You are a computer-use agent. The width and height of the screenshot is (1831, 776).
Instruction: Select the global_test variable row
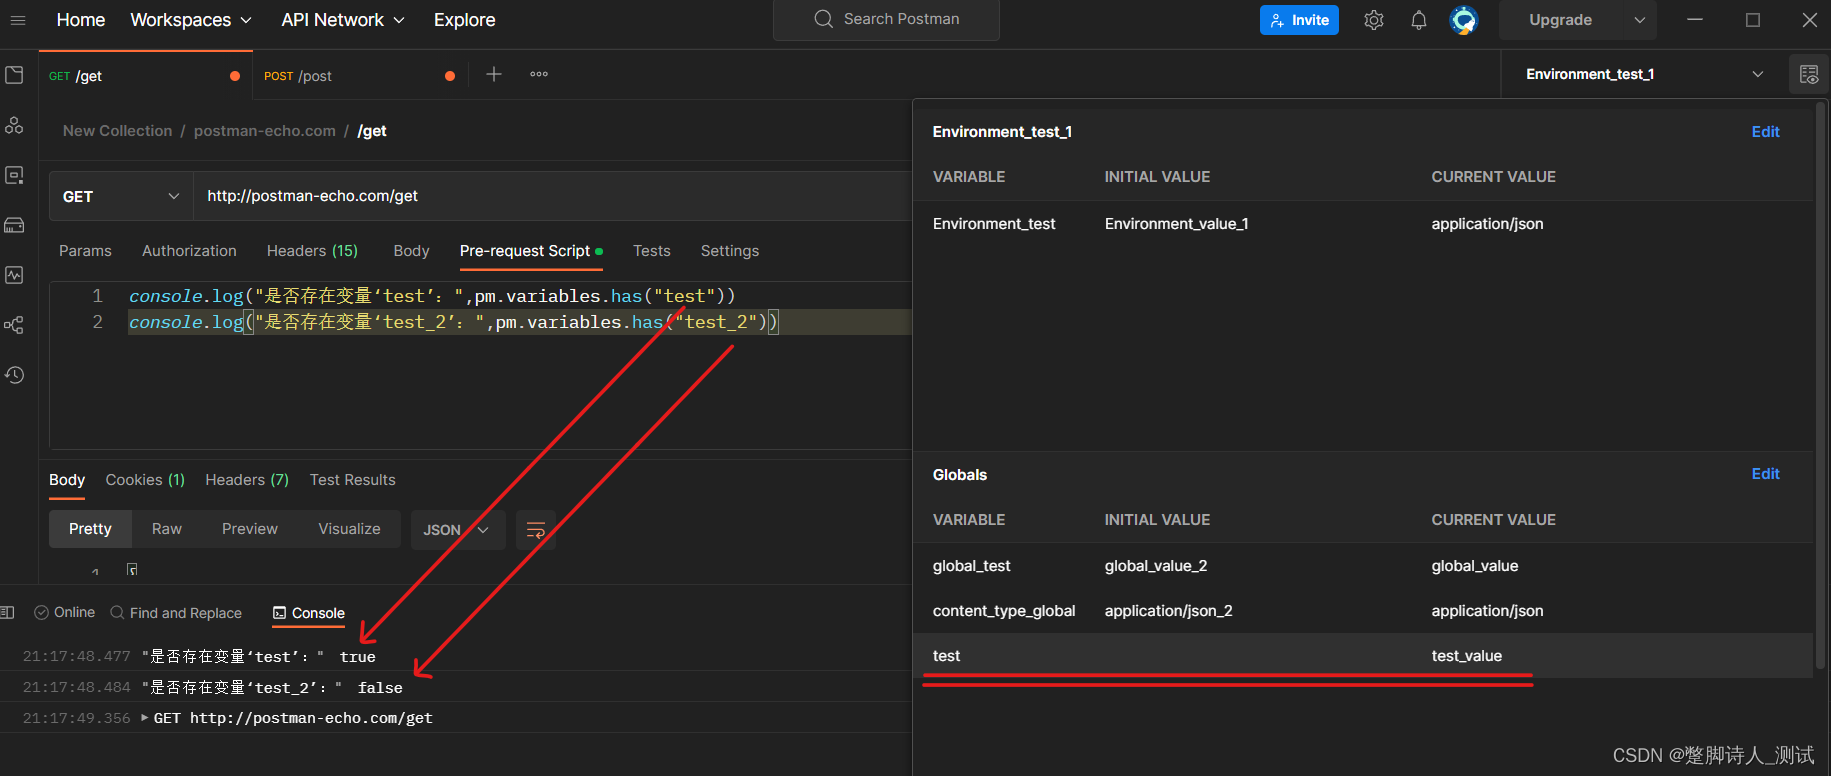point(1363,566)
